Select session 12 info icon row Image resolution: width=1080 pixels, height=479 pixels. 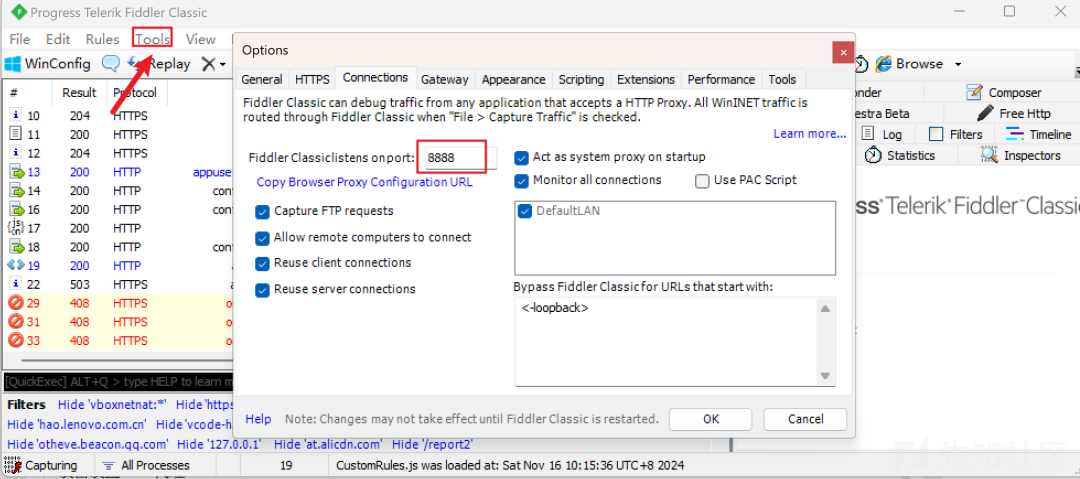pyautogui.click(x=15, y=153)
